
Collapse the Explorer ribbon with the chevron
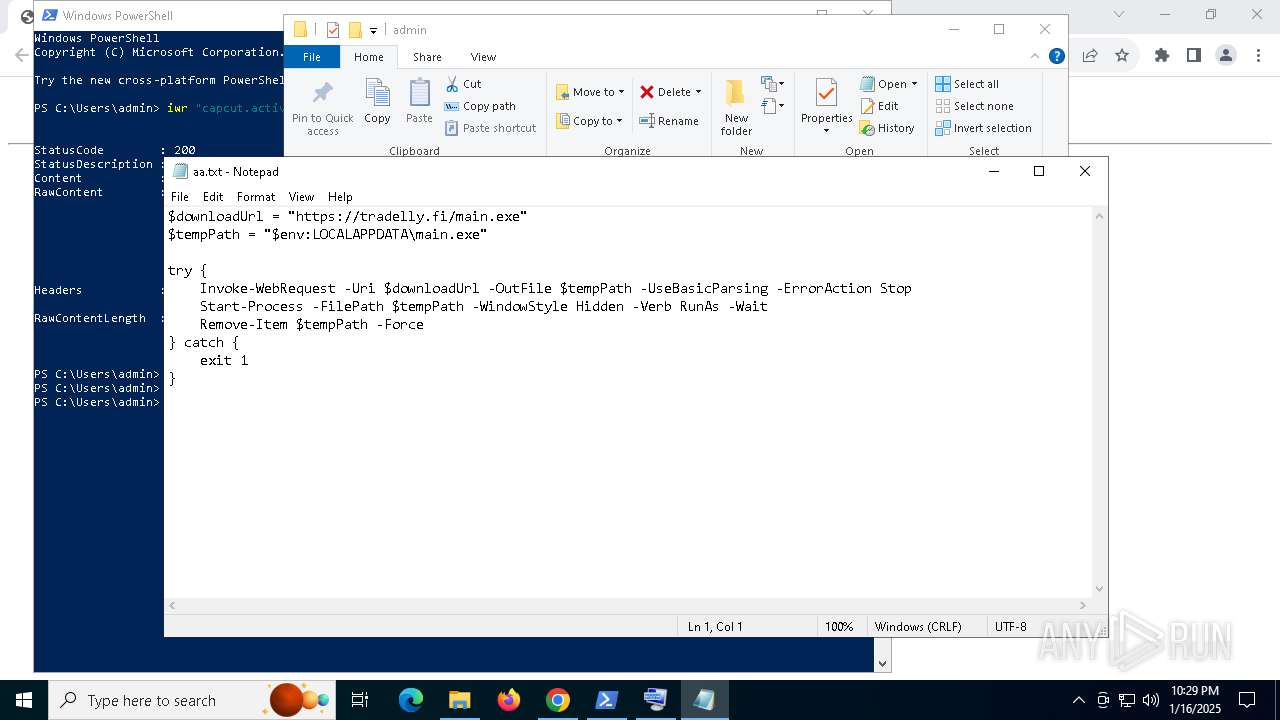1035,56
